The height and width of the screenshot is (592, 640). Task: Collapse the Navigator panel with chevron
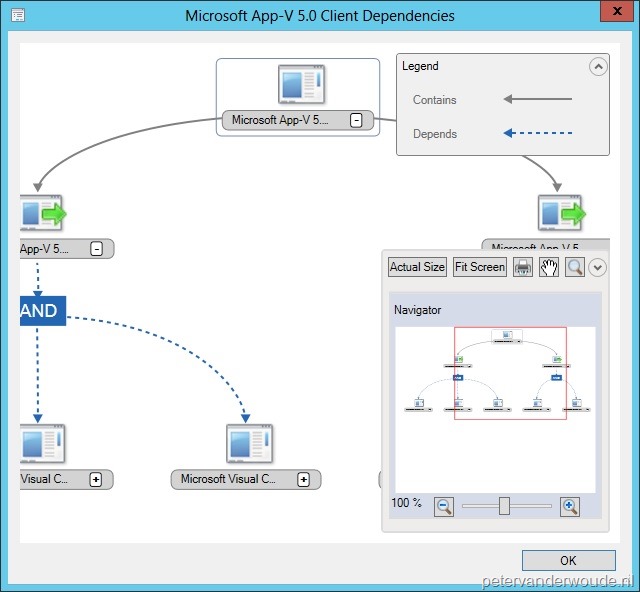pos(597,267)
